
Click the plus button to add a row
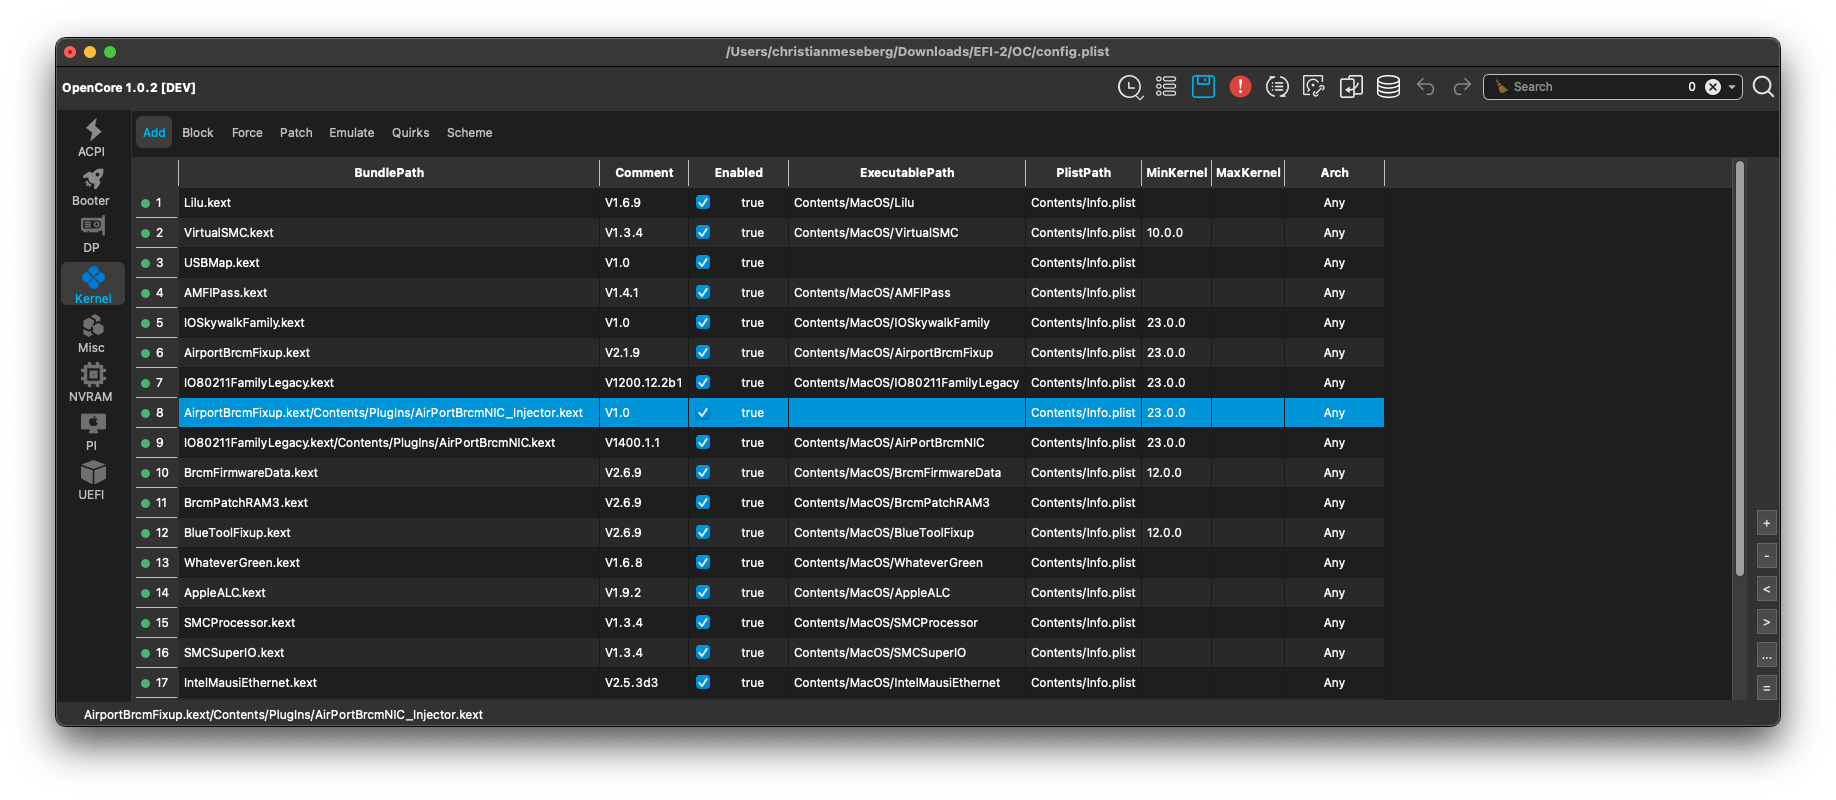pyautogui.click(x=1767, y=523)
